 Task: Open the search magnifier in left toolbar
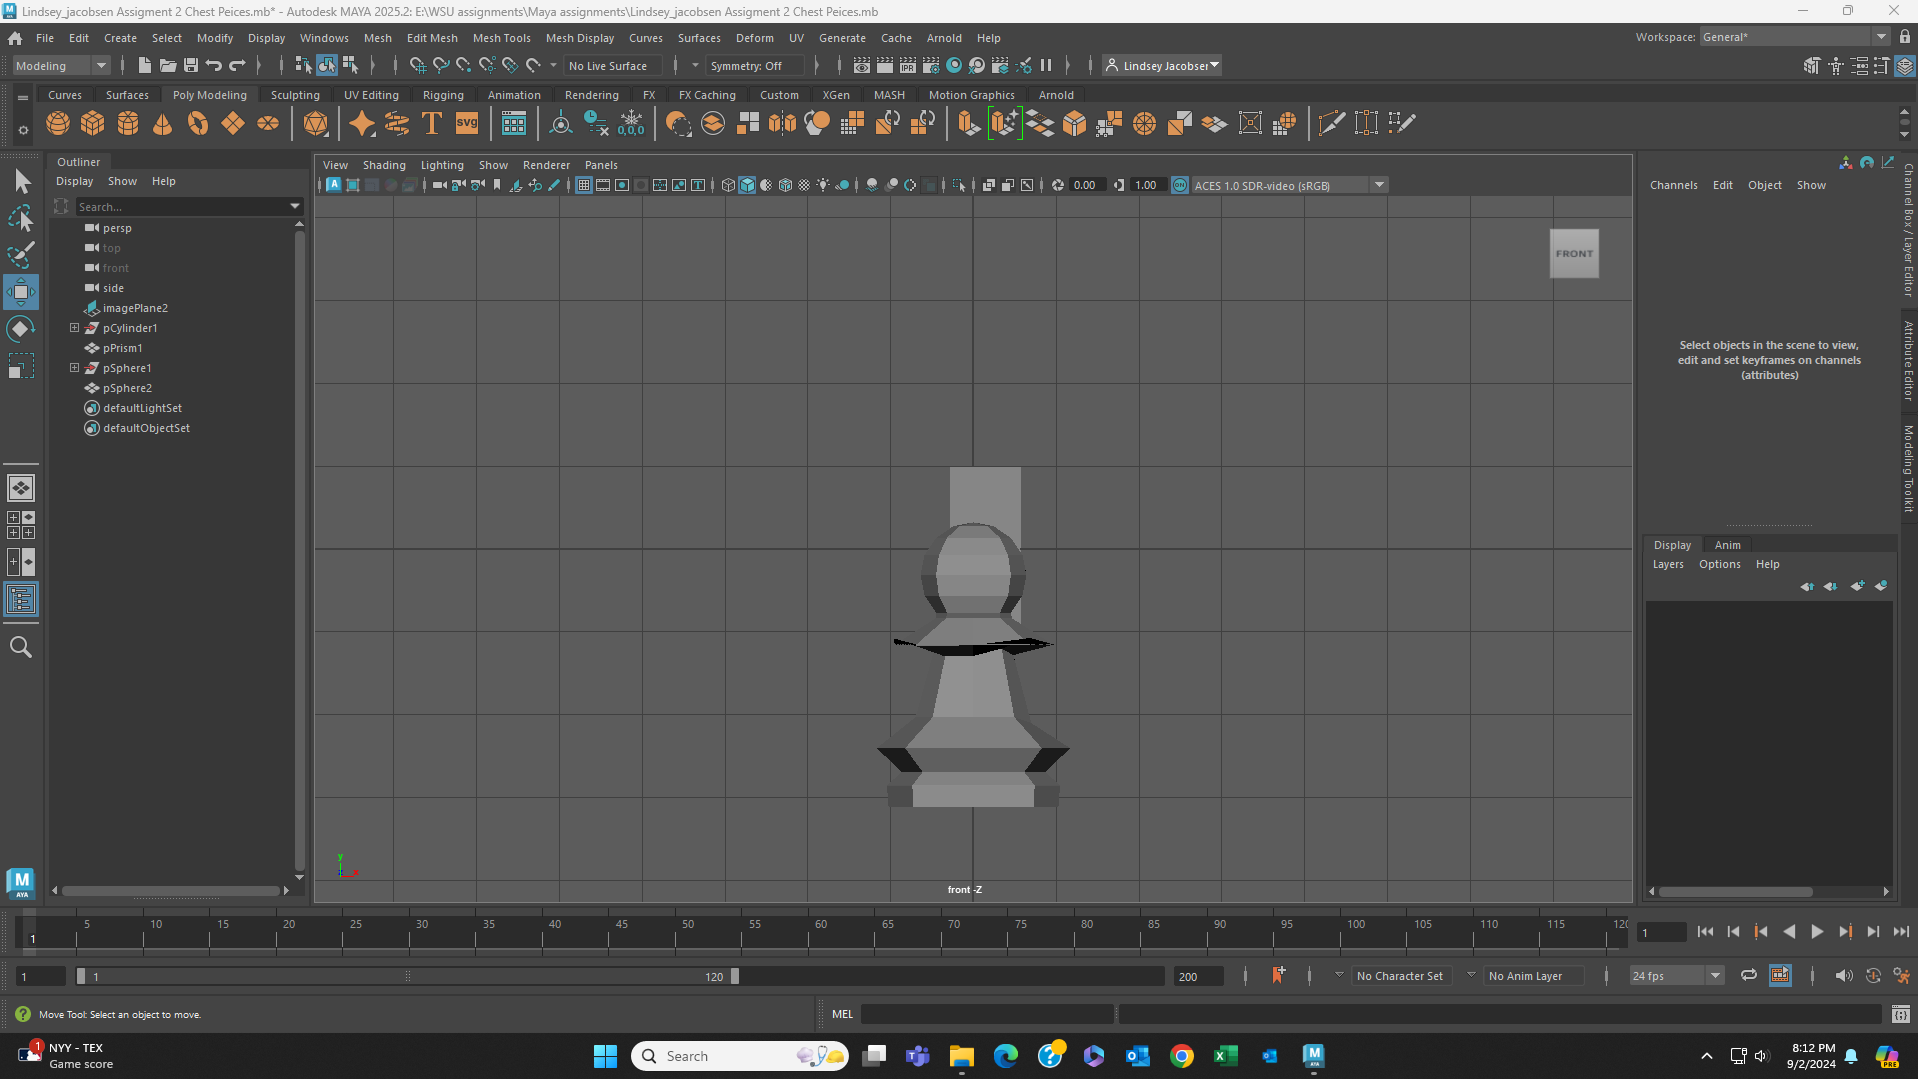(20, 647)
